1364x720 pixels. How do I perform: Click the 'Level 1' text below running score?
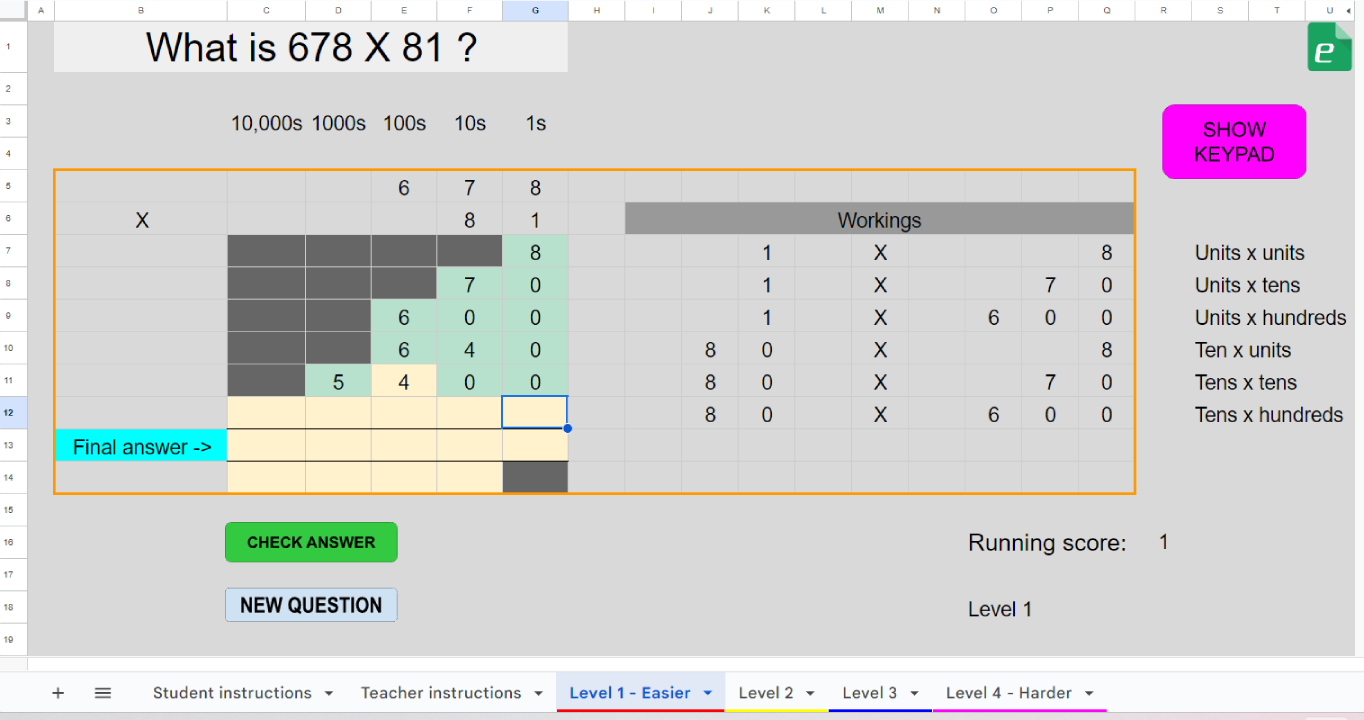1000,609
